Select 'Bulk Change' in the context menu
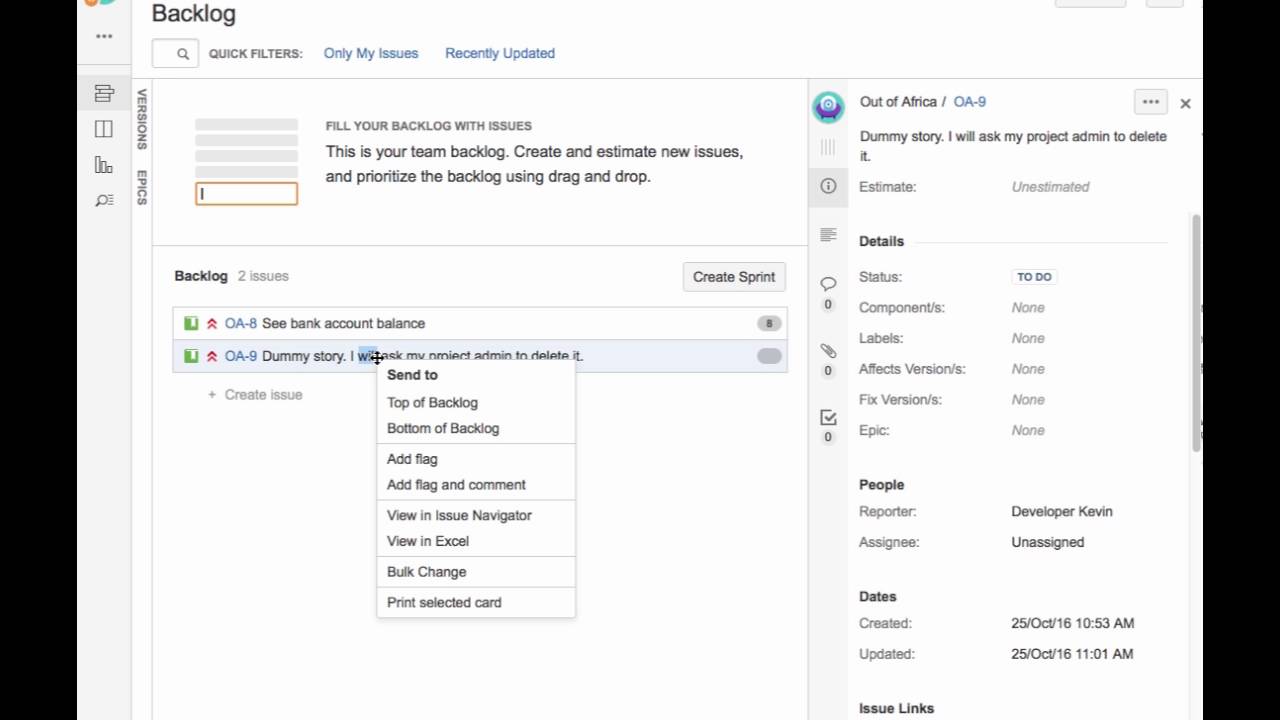Viewport: 1280px width, 720px height. pos(426,572)
